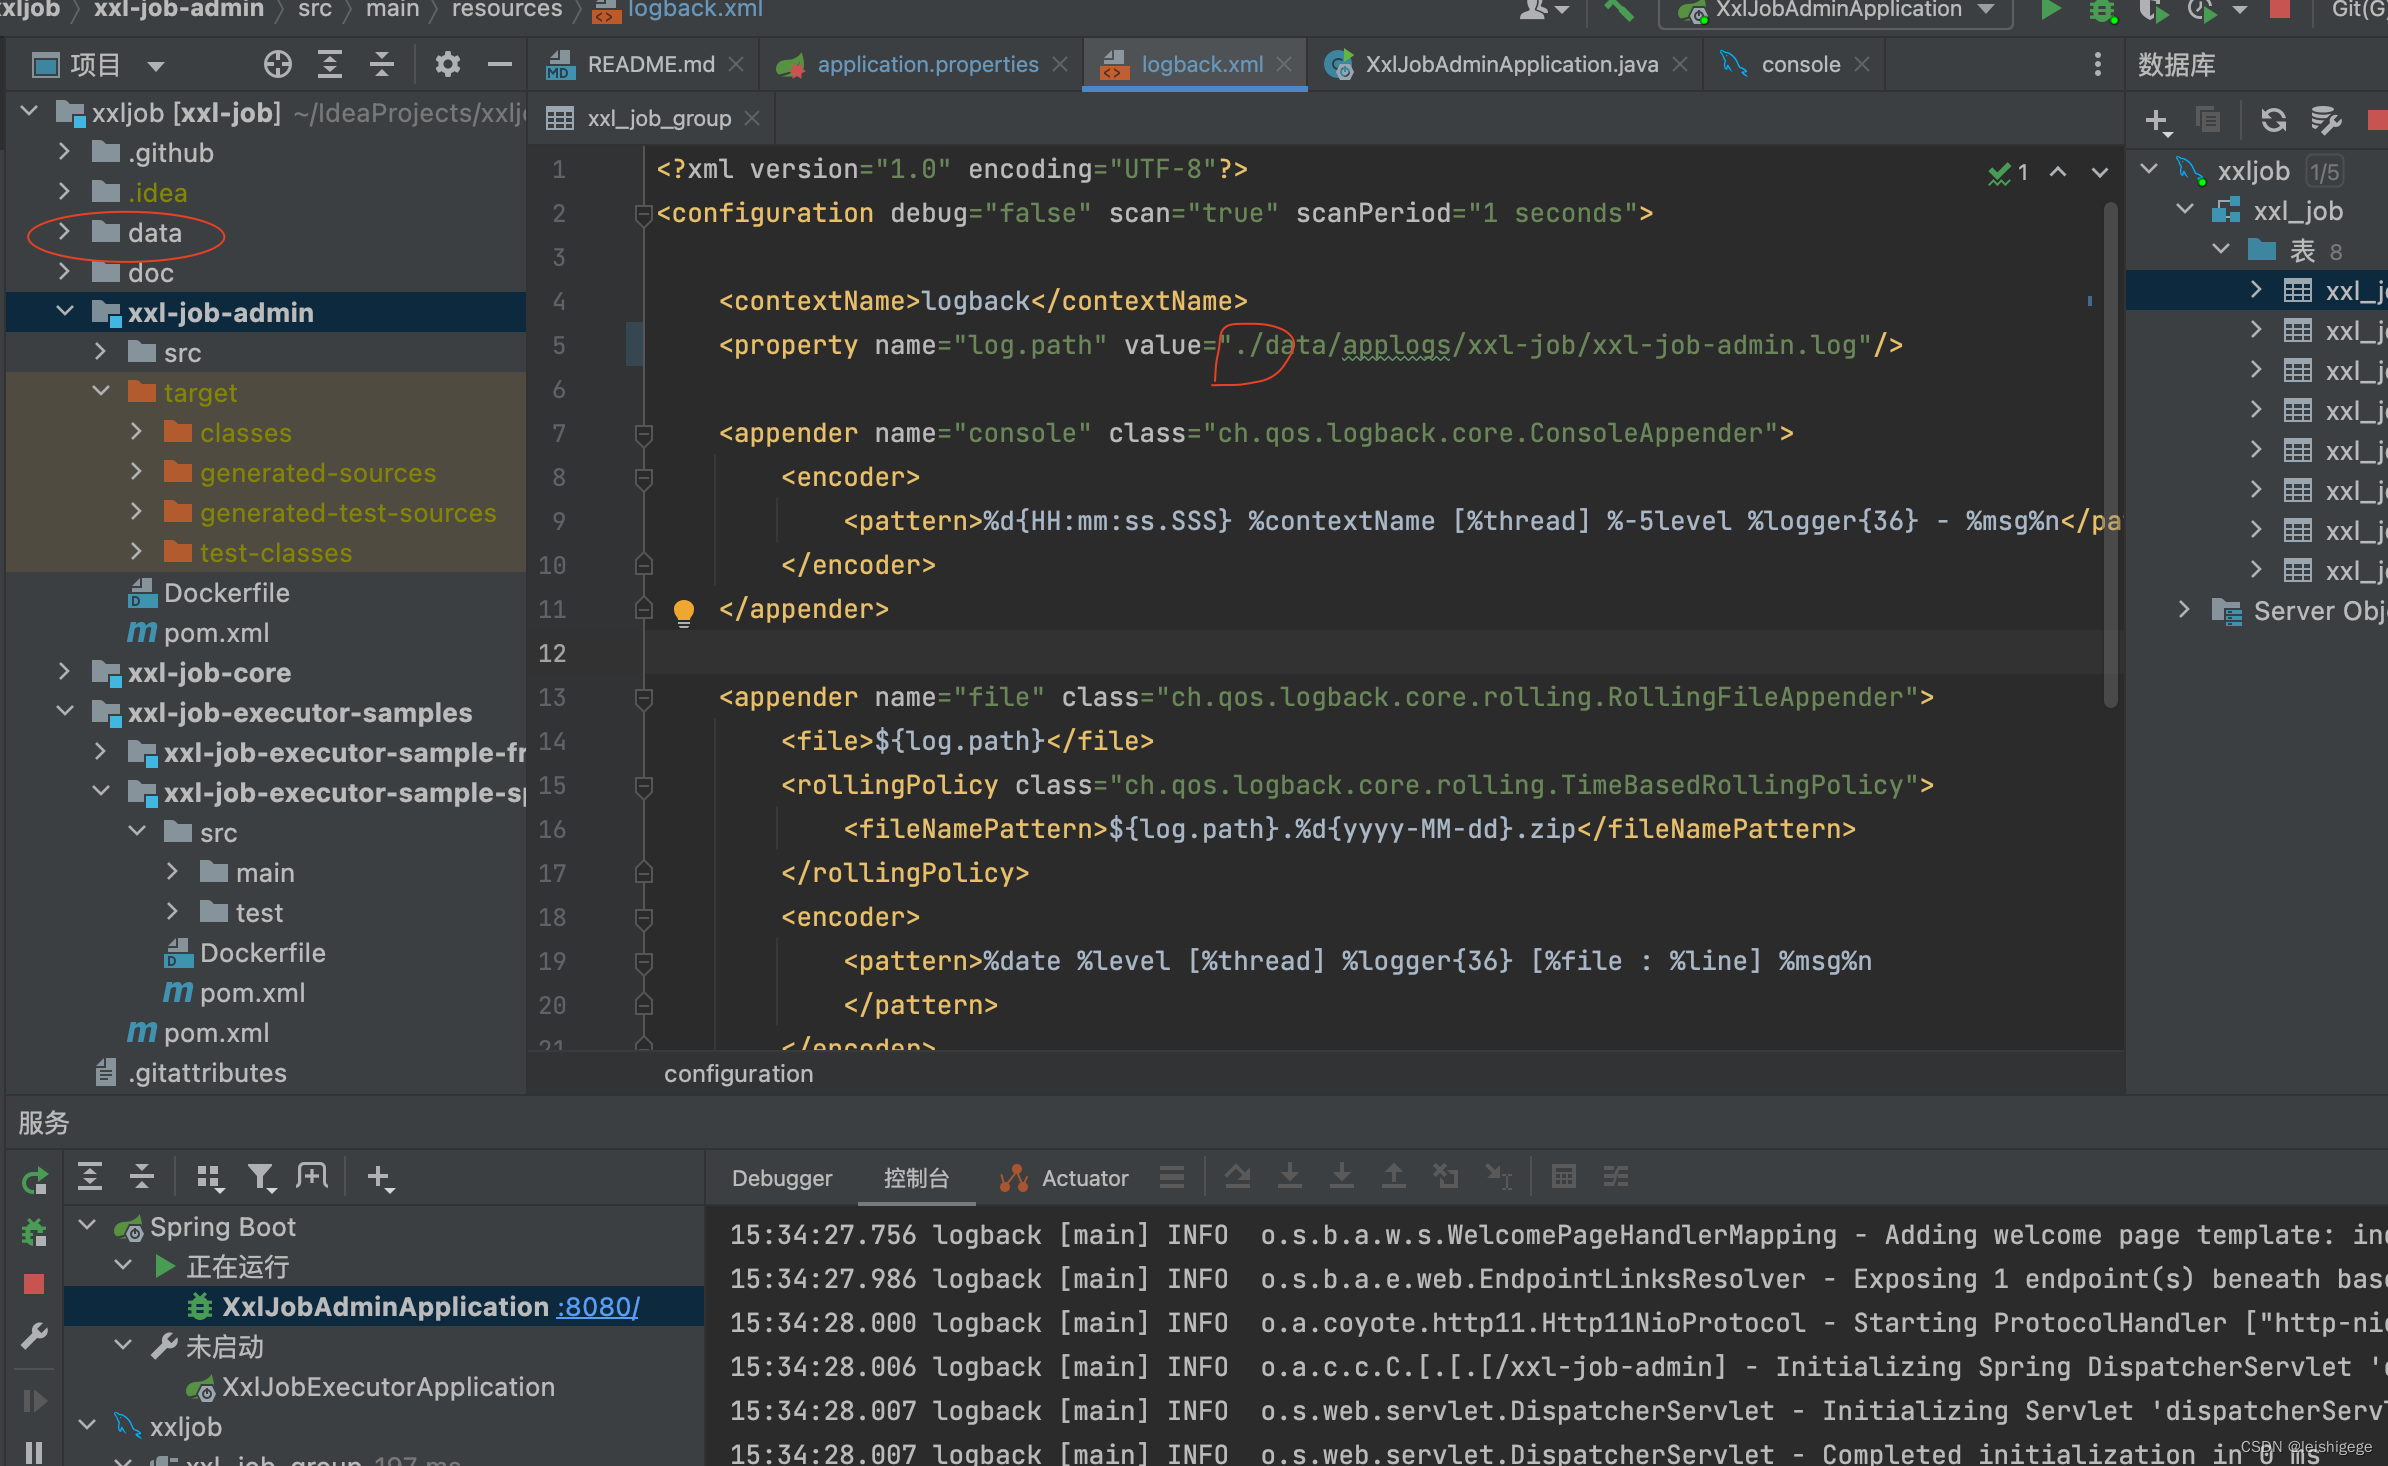2388x1466 pixels.
Task: Toggle fold marker at appender file line 13
Action: pyautogui.click(x=644, y=697)
